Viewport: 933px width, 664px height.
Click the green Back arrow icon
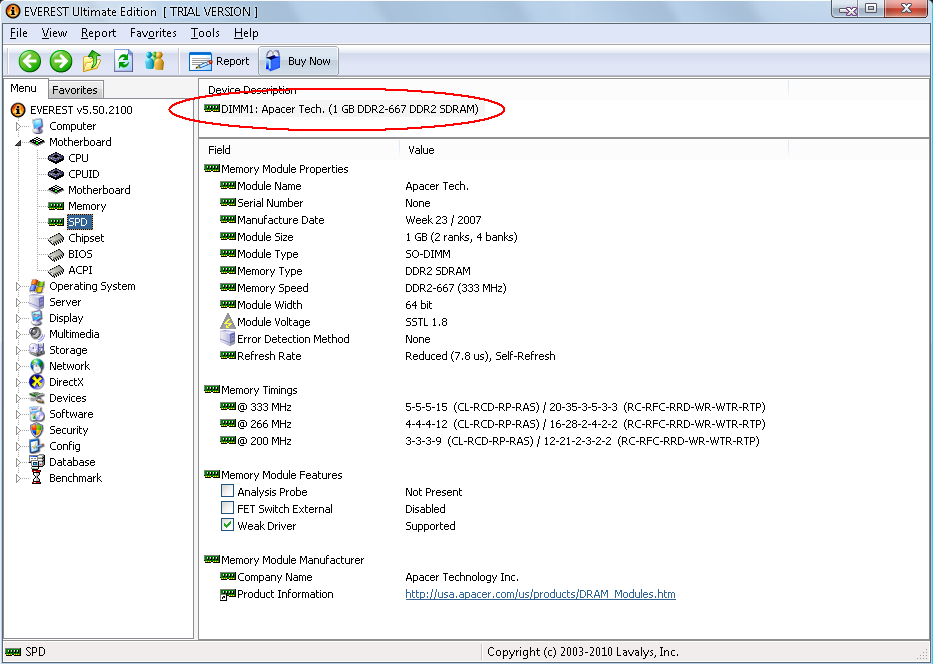click(x=30, y=61)
